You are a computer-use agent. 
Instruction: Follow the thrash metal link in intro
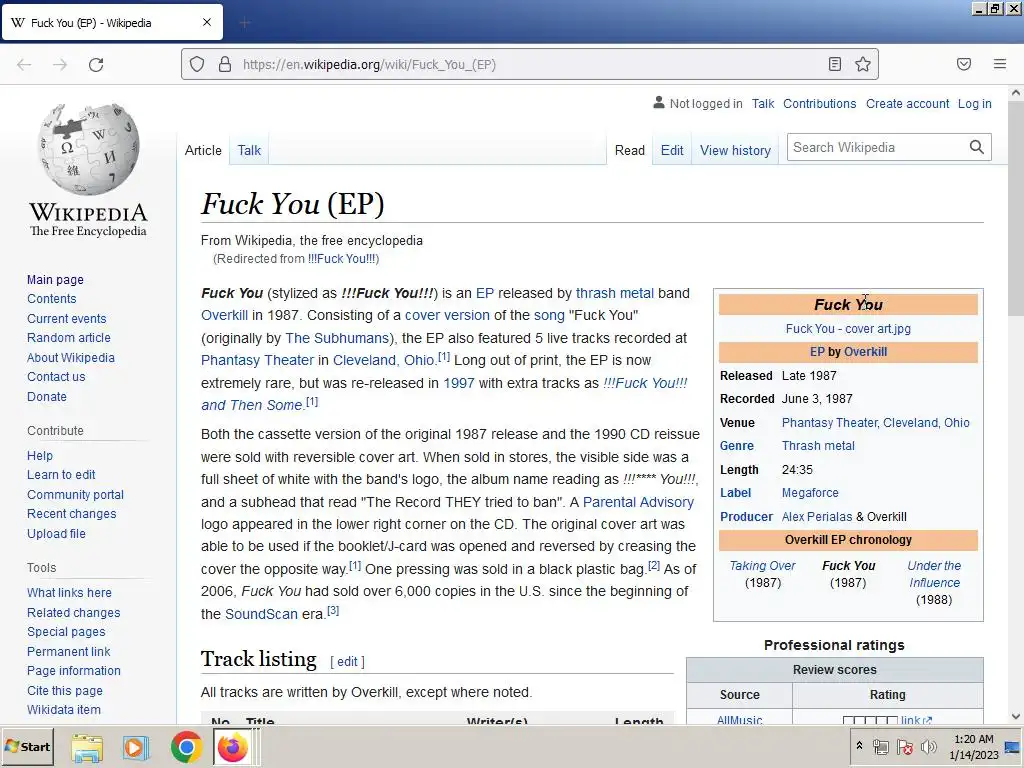(x=614, y=293)
